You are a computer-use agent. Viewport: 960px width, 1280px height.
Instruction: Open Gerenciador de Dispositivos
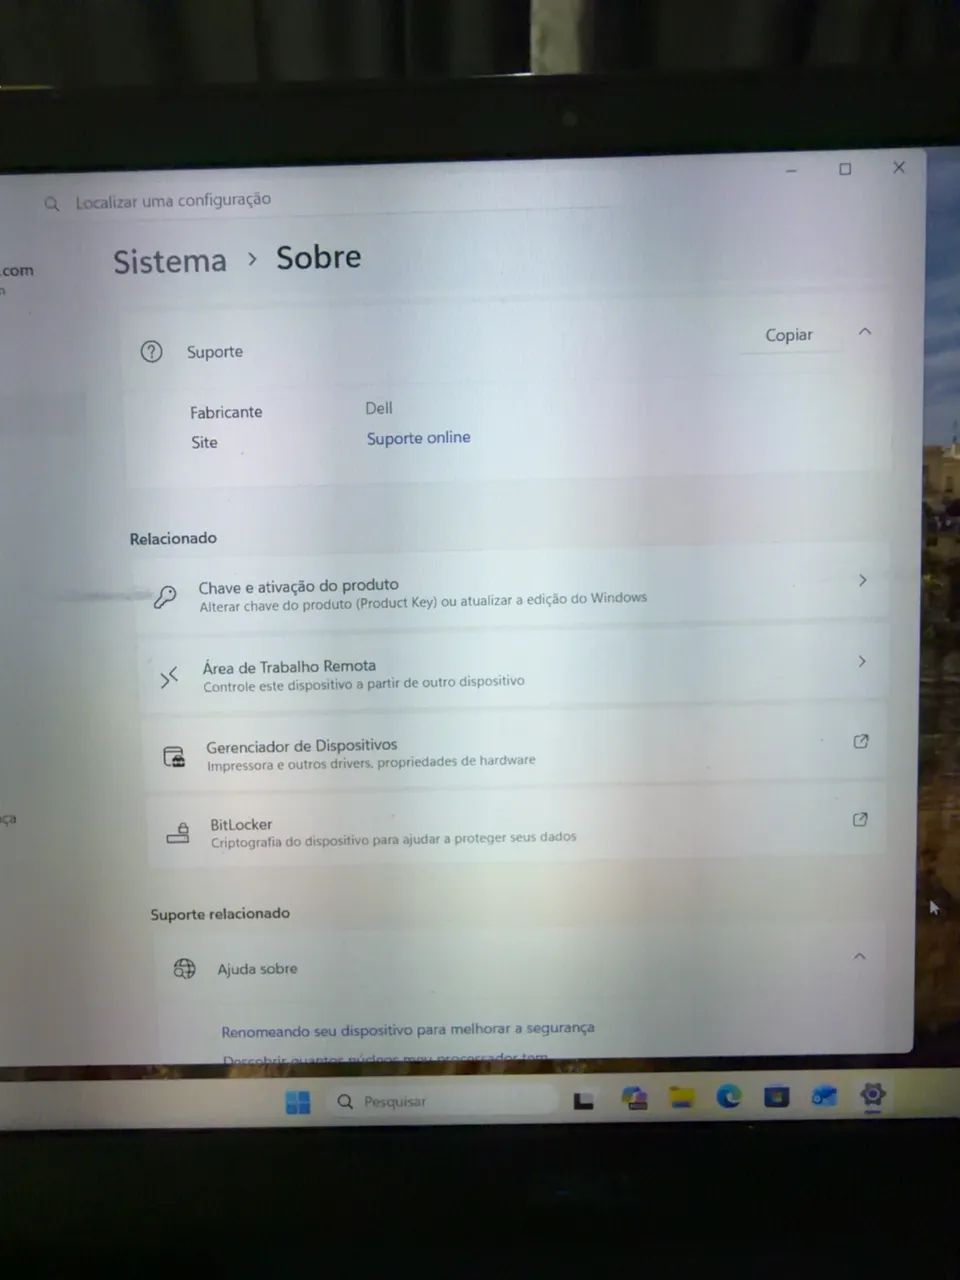516,750
